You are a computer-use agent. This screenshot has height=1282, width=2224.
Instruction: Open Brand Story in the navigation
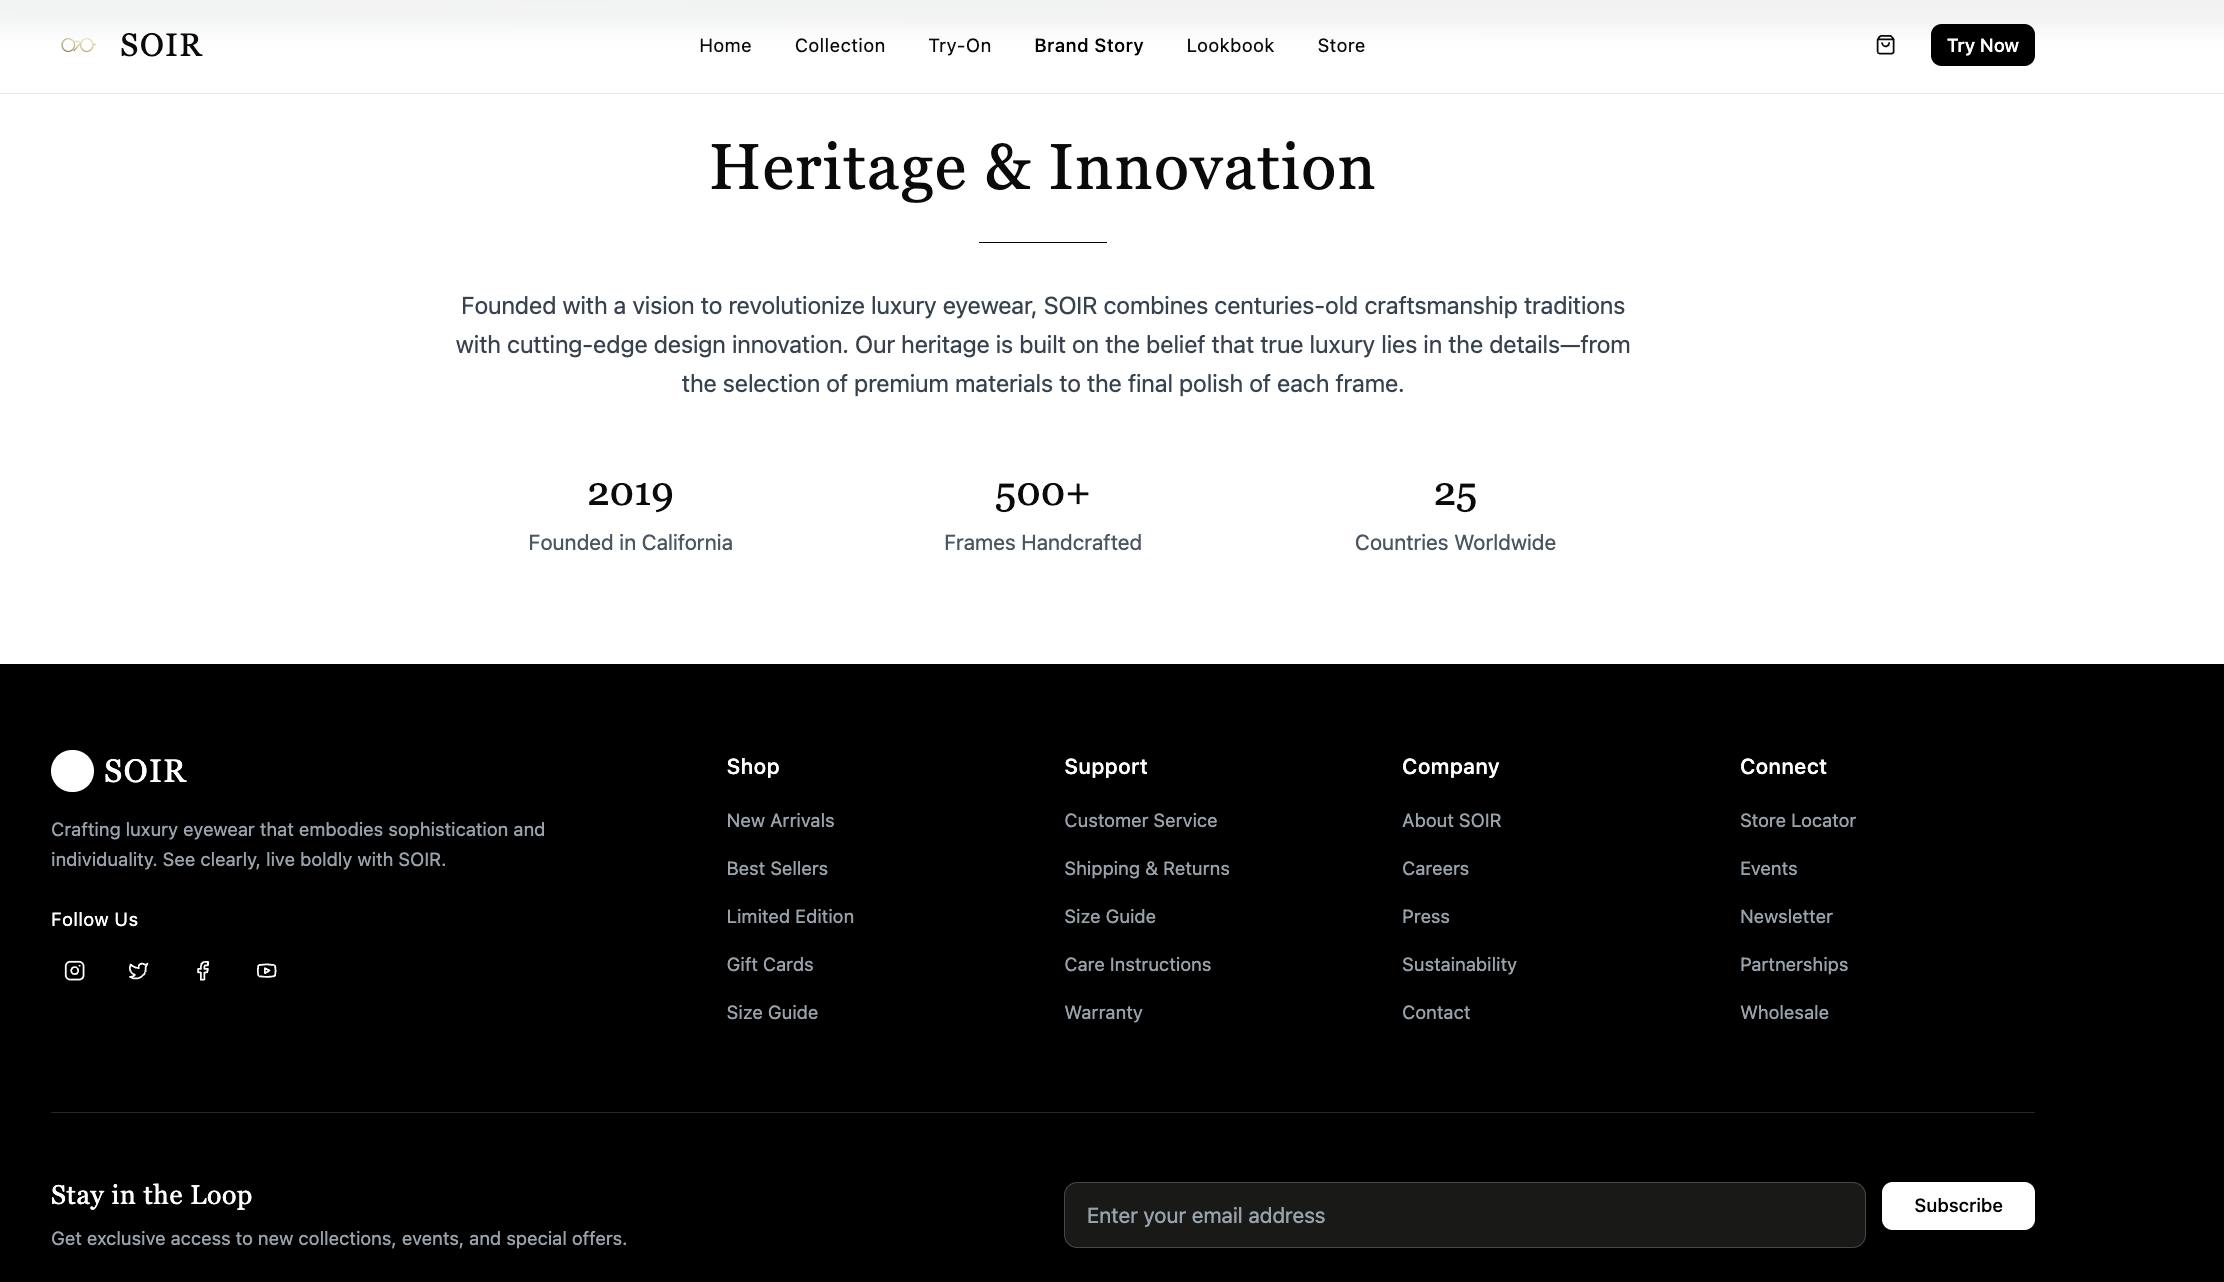pos(1088,46)
